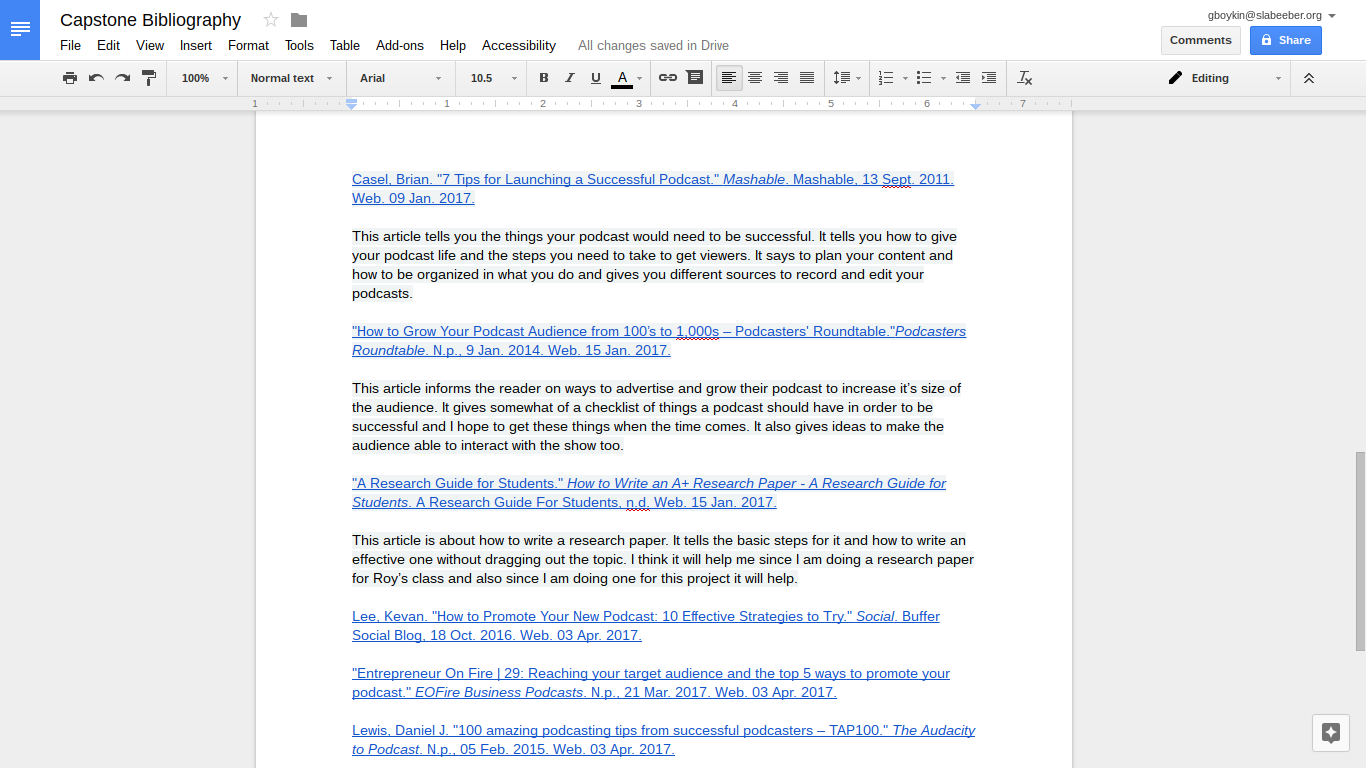Open the Editing mode dropdown

(1224, 78)
